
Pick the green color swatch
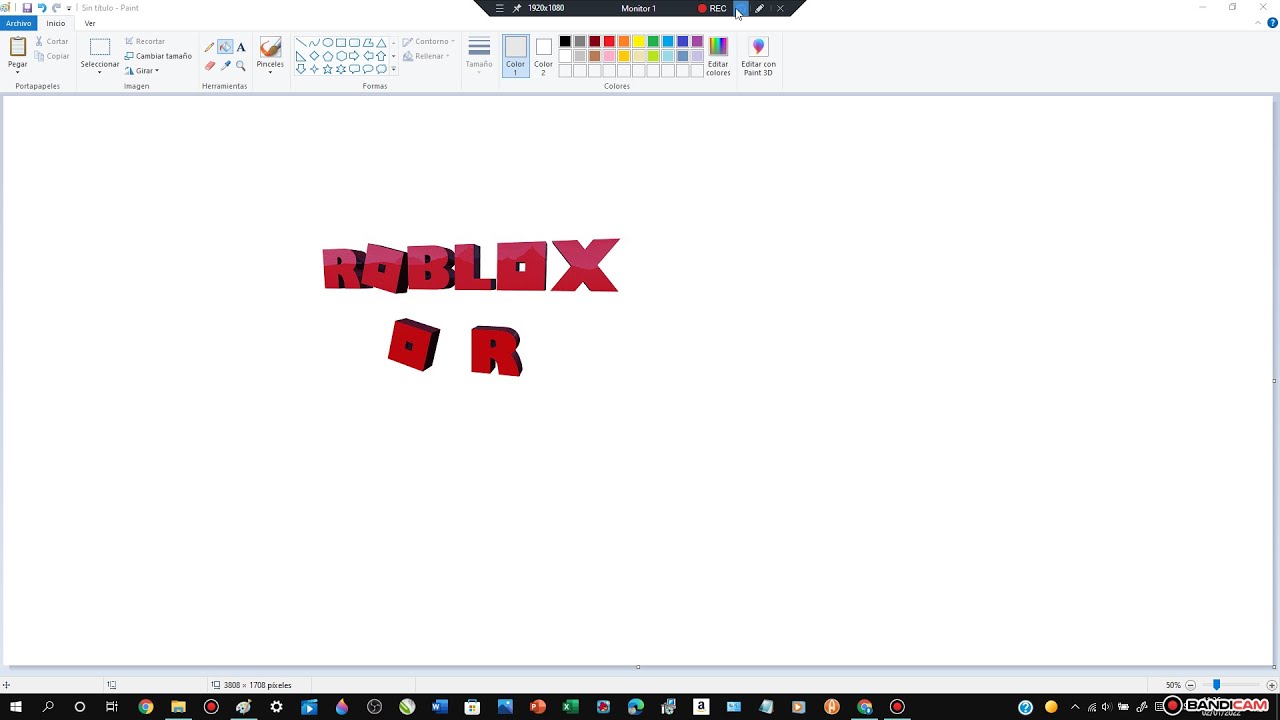coord(653,42)
